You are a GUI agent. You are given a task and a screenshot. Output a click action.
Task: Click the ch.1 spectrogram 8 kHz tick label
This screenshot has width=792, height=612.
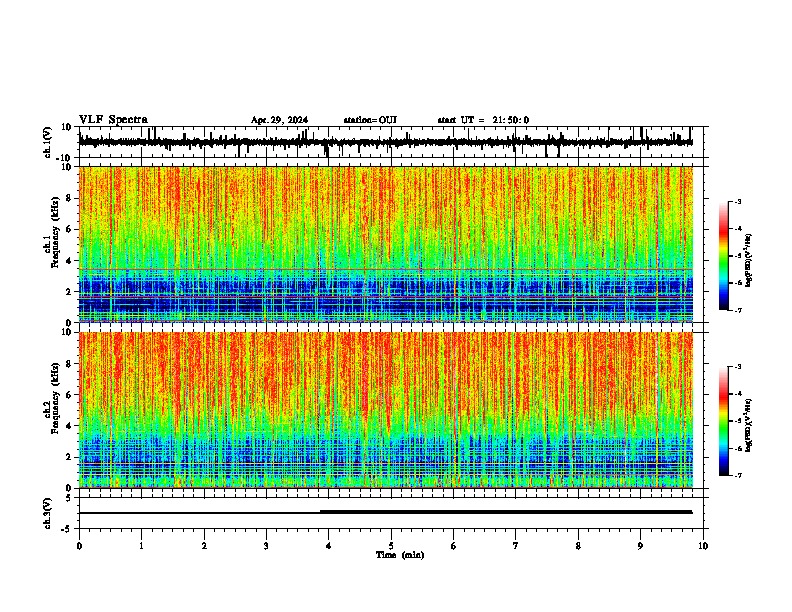pyautogui.click(x=69, y=198)
